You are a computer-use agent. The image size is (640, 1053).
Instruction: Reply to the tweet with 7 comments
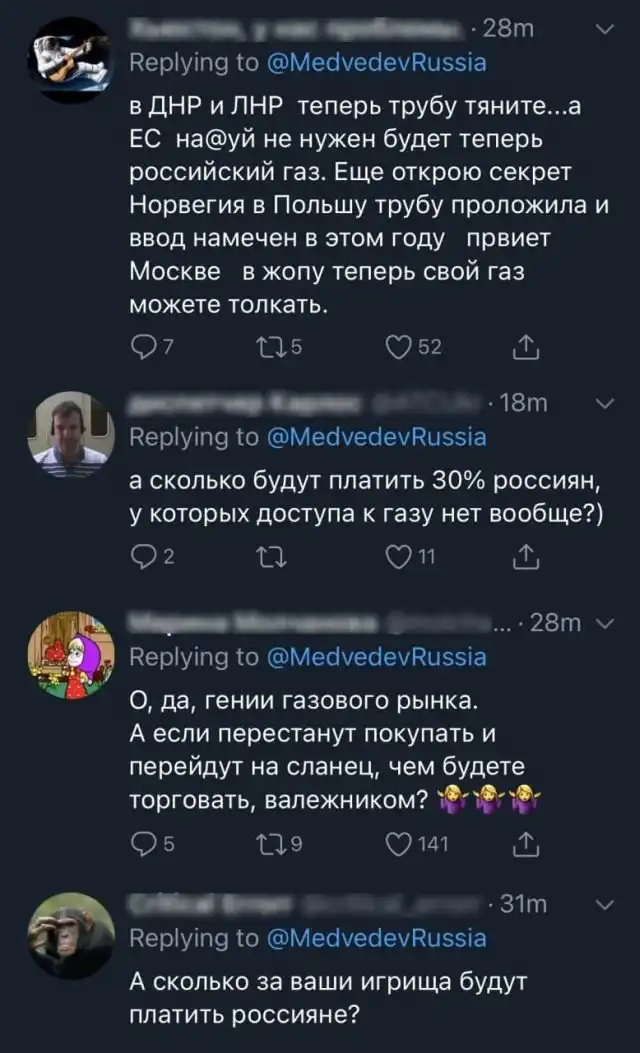[x=145, y=346]
